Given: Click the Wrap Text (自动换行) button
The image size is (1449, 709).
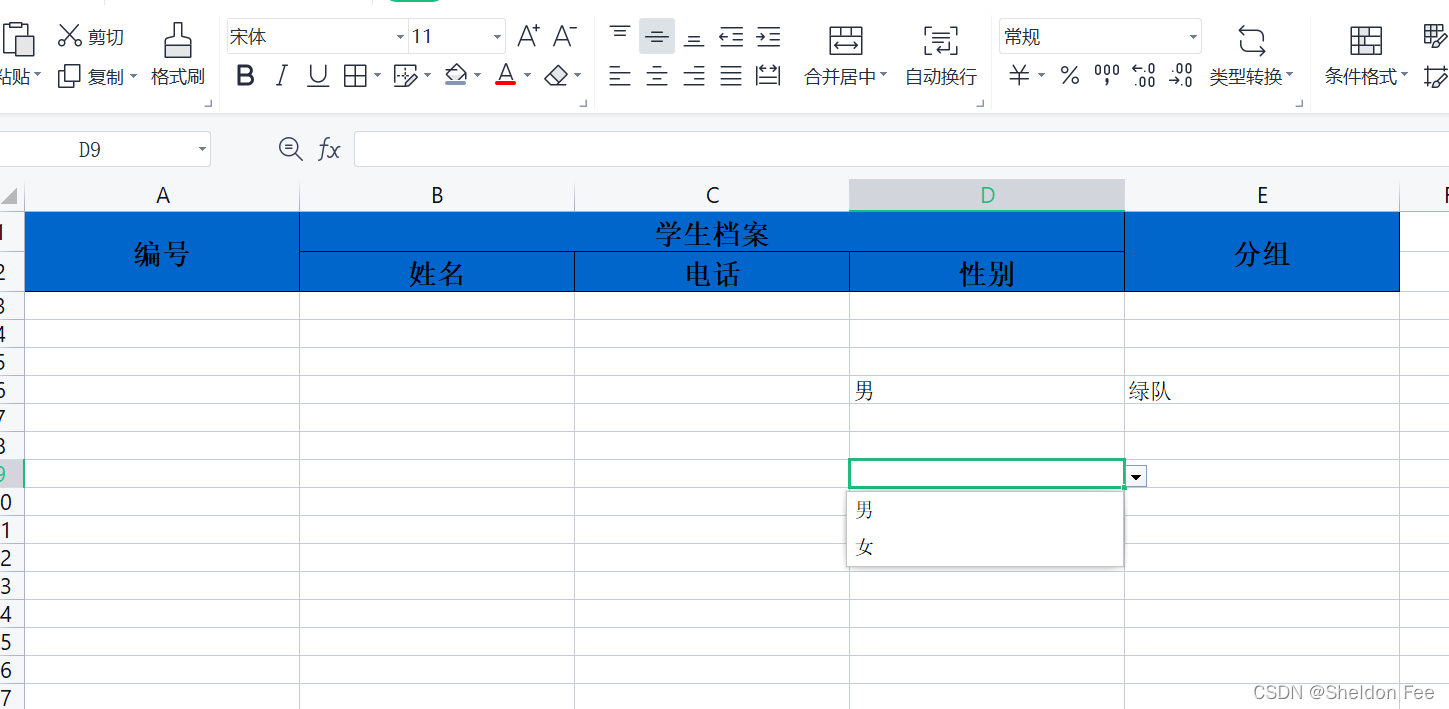Looking at the screenshot, I should [941, 55].
